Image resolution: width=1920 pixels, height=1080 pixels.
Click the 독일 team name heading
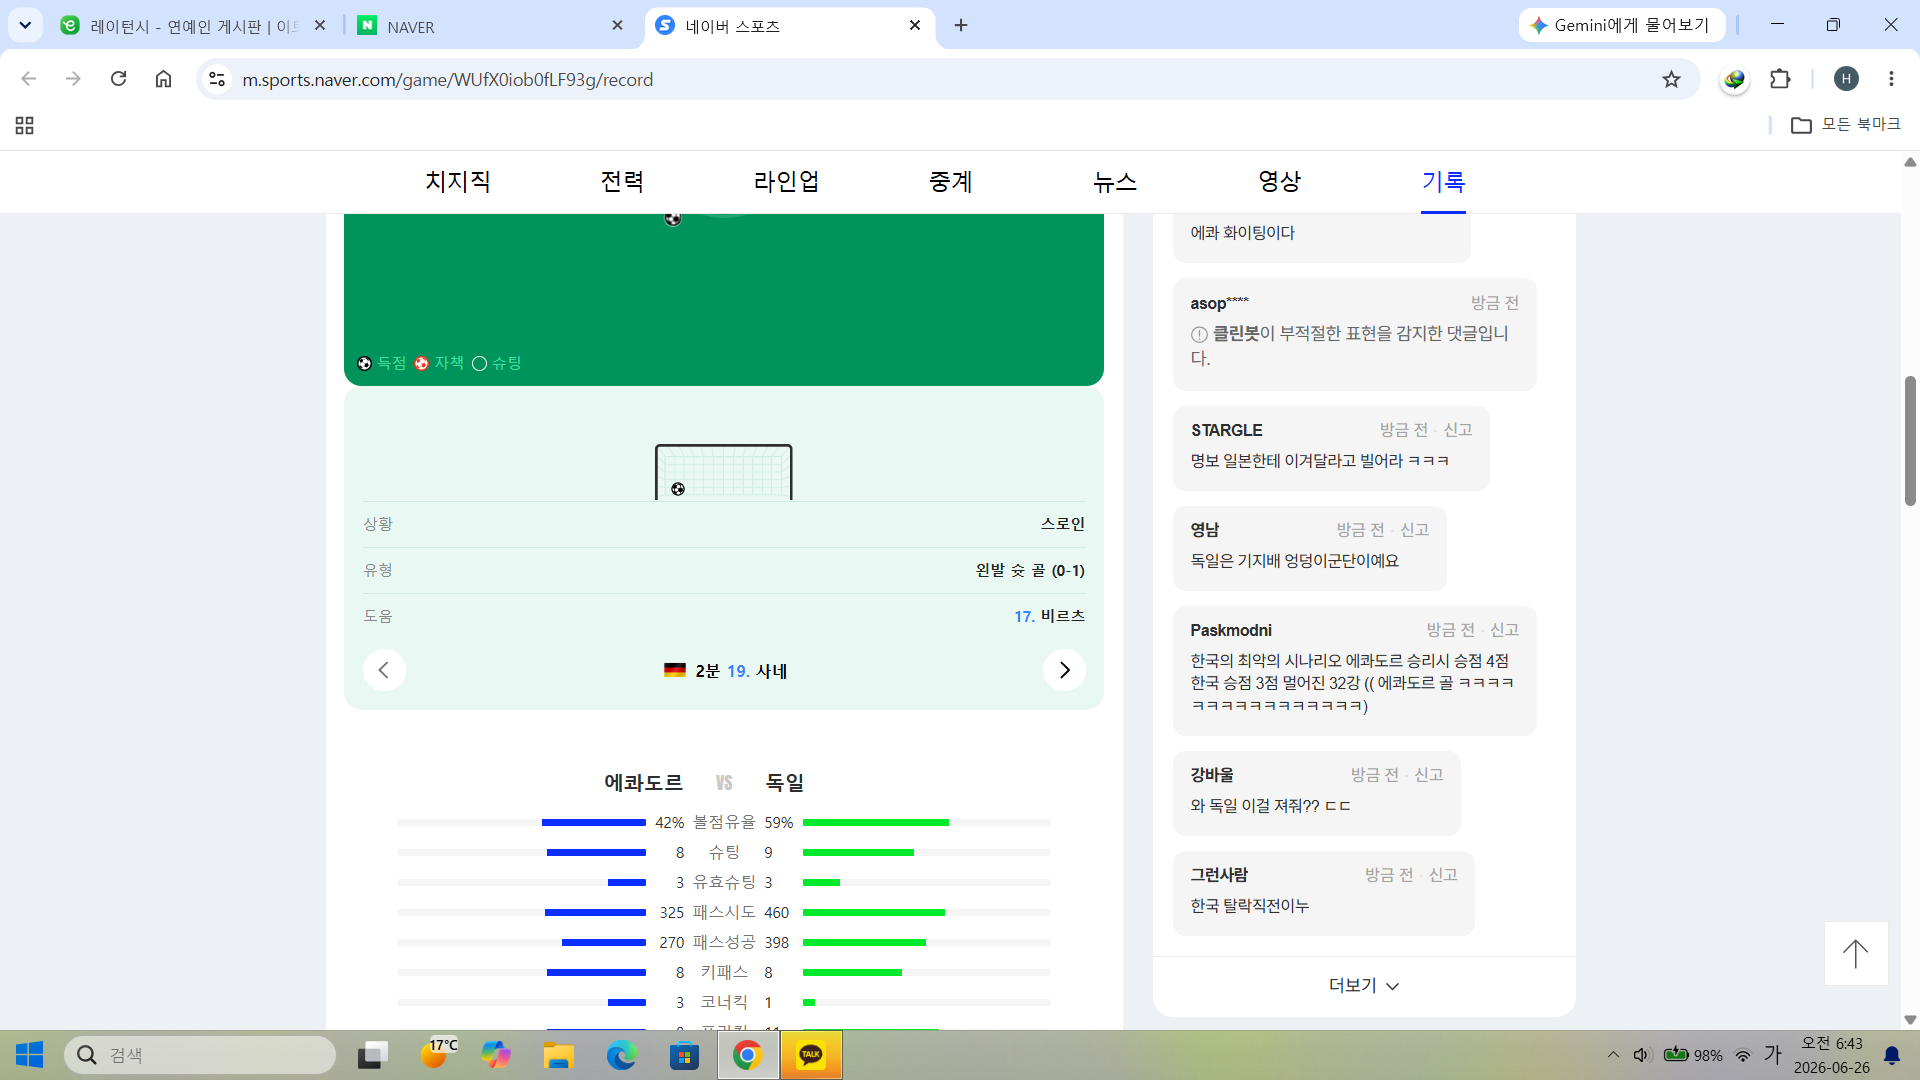pos(785,783)
